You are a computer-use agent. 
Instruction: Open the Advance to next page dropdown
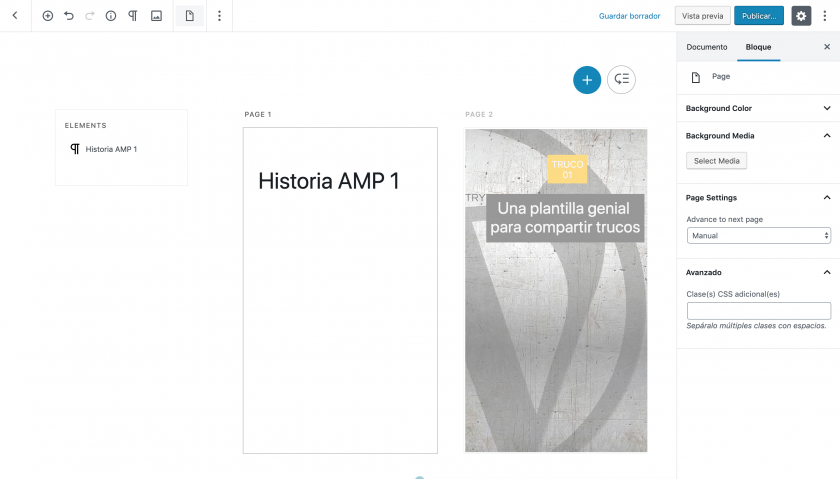tap(758, 236)
